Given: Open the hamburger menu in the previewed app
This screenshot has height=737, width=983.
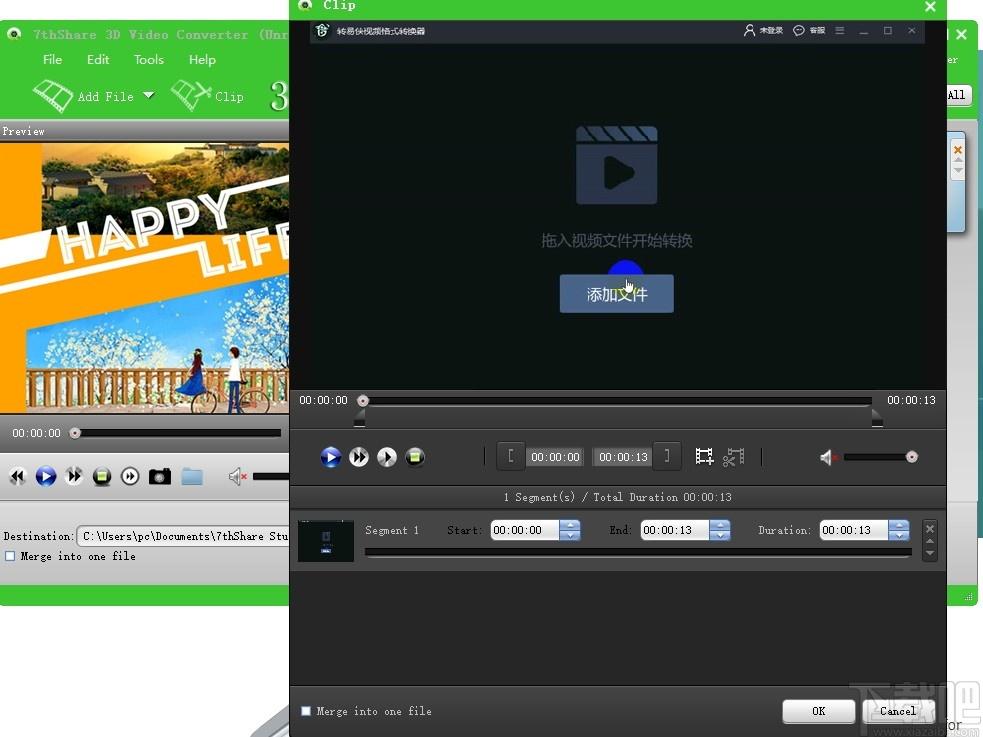Looking at the screenshot, I should [x=840, y=30].
